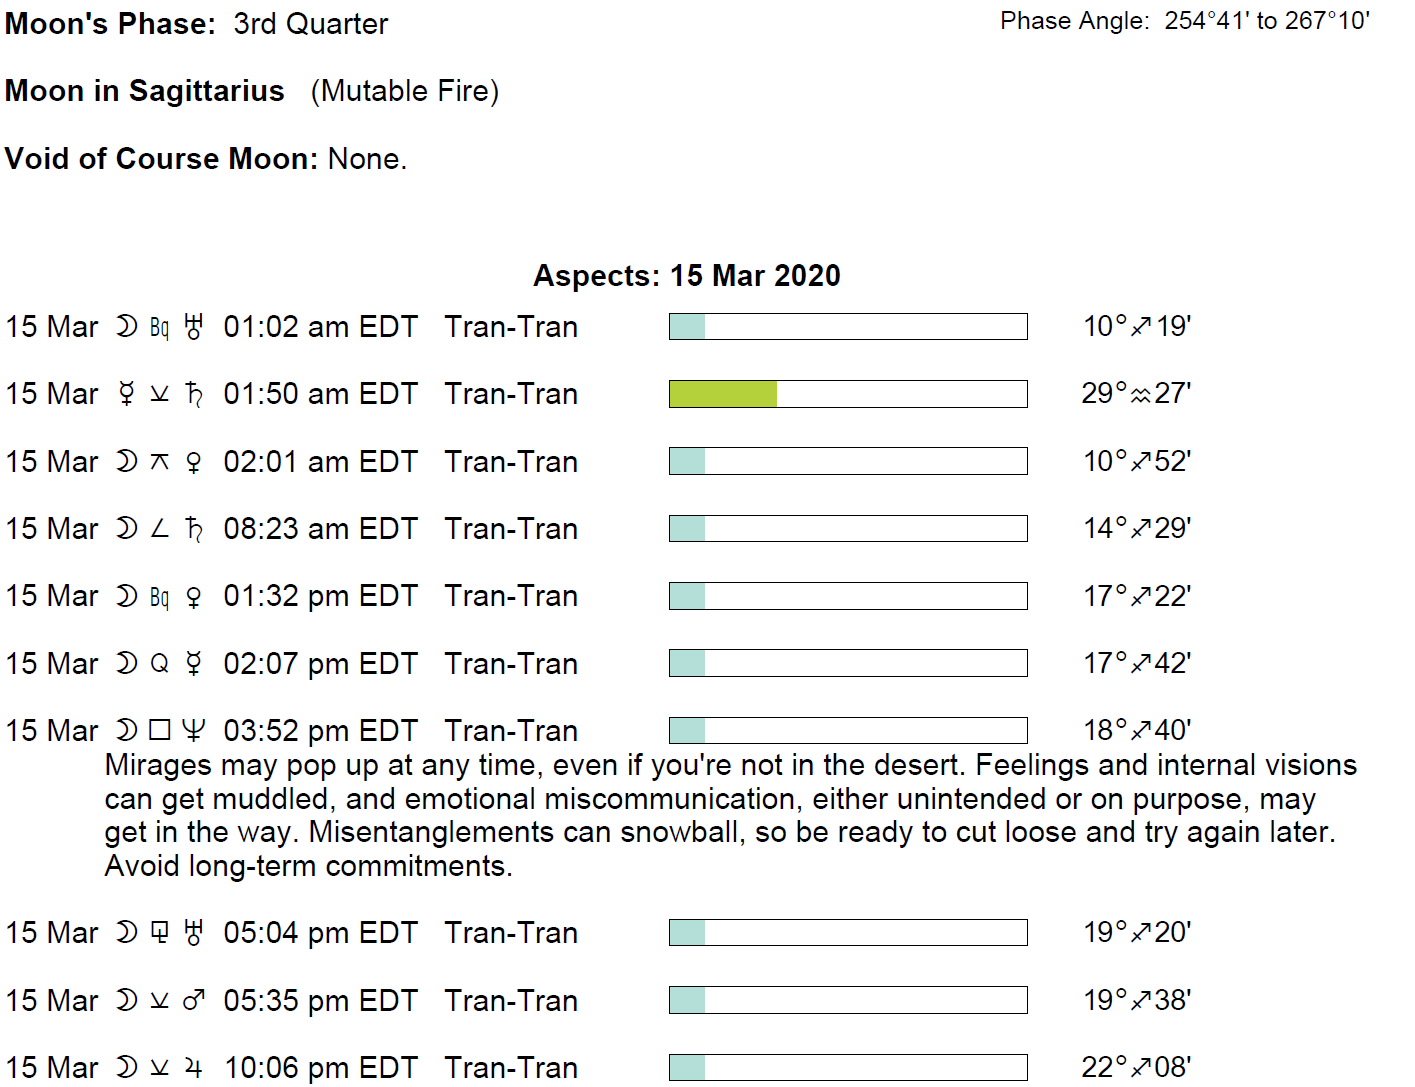Click the green strength bar for Mercury-Saturn aspect
Viewport: 1415px width, 1087px height.
pos(723,394)
